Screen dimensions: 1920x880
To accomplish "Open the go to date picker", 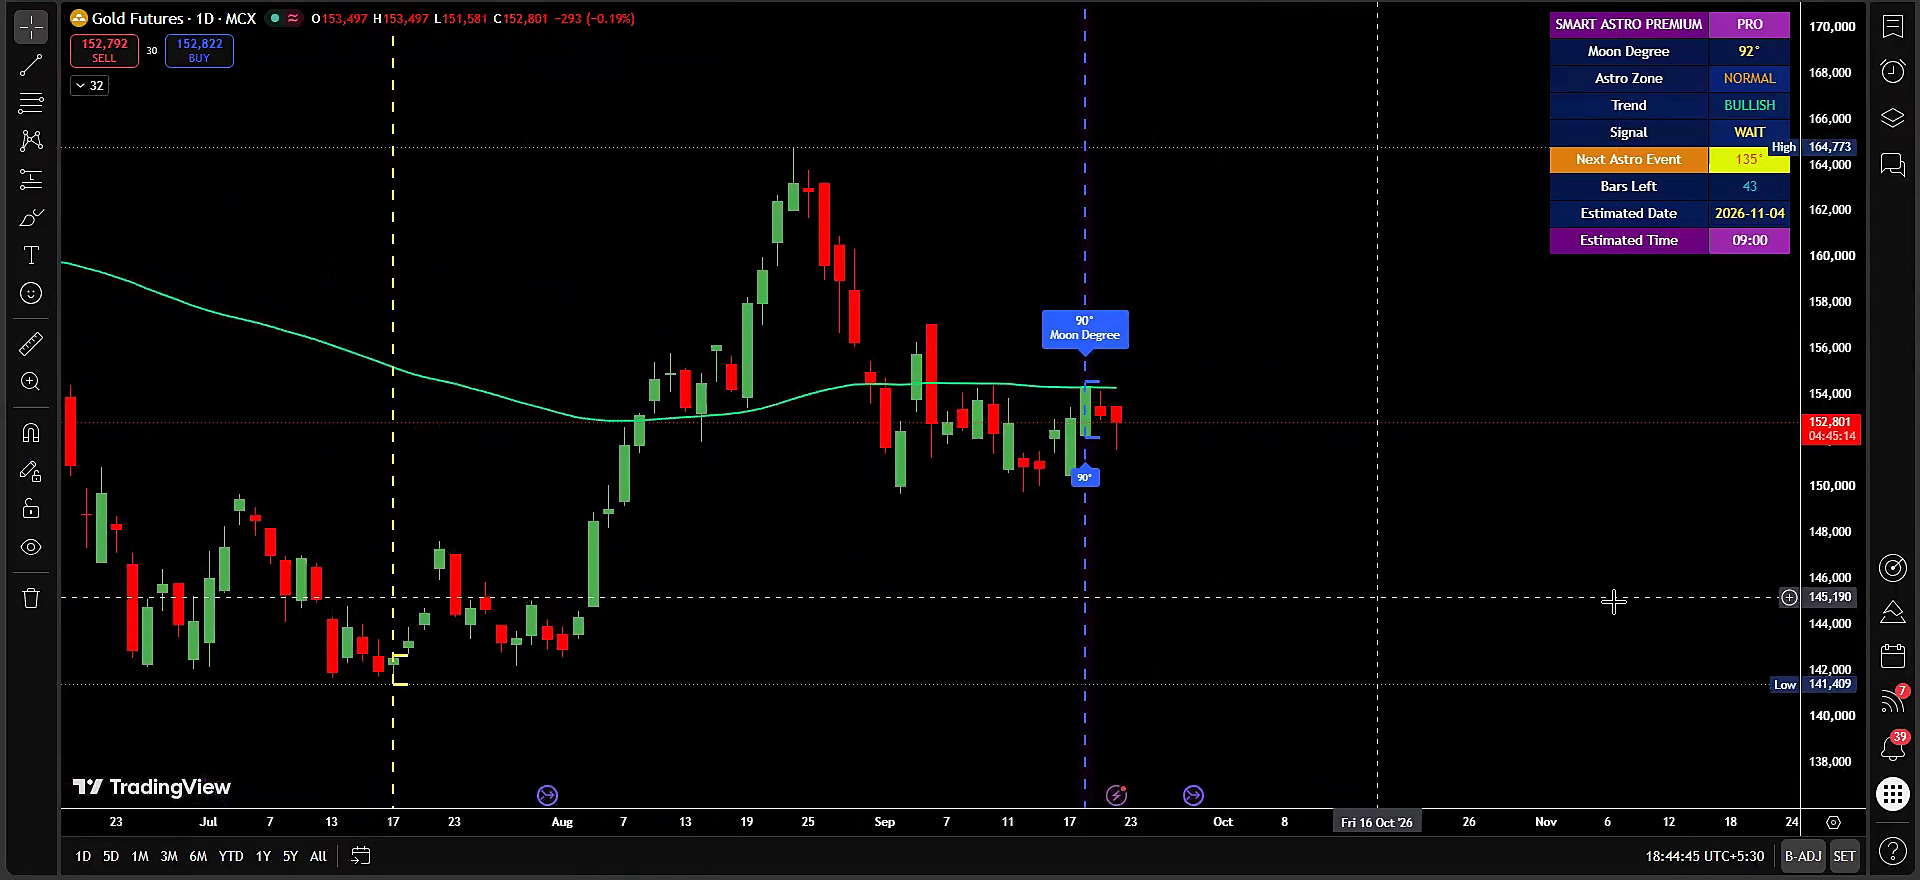I will tap(361, 856).
